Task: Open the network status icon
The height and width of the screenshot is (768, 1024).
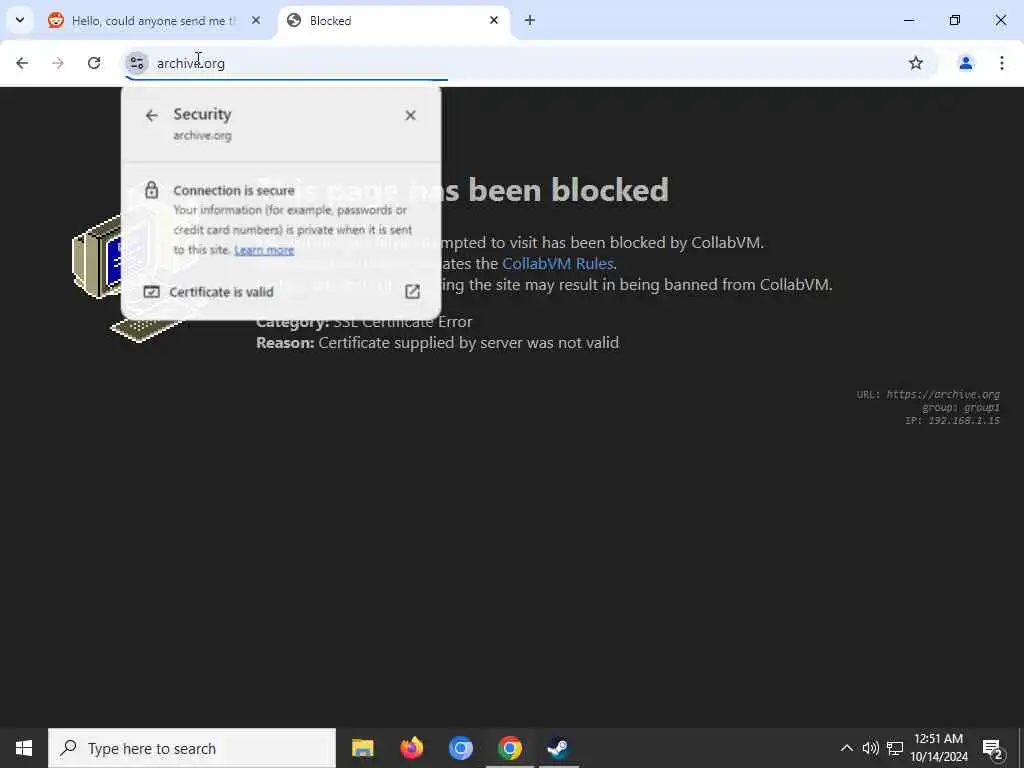Action: [x=895, y=748]
